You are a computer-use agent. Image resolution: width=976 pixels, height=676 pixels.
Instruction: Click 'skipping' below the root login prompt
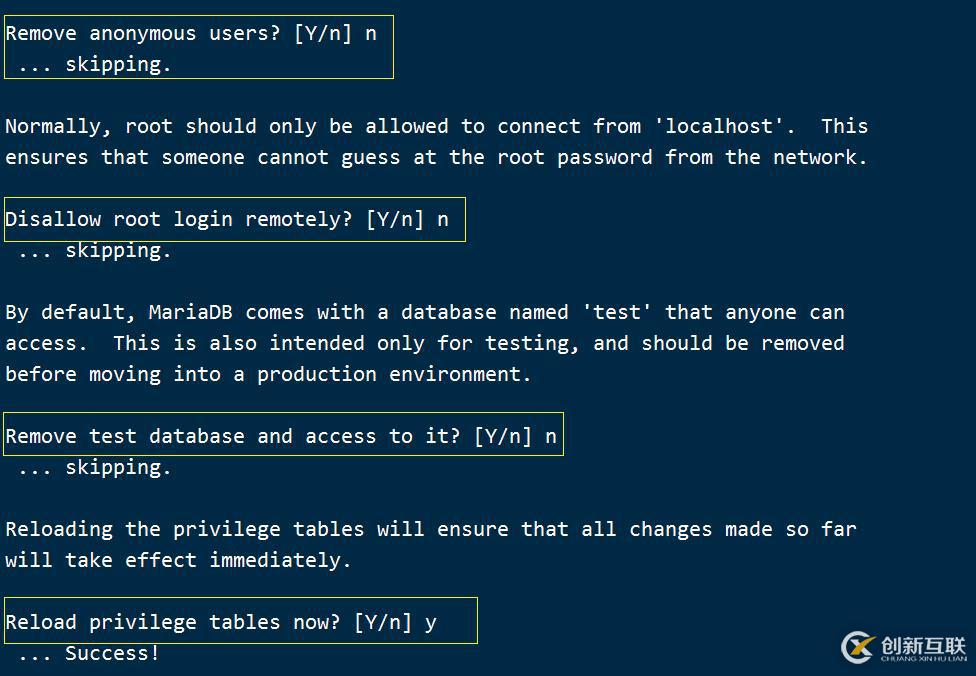pos(118,250)
